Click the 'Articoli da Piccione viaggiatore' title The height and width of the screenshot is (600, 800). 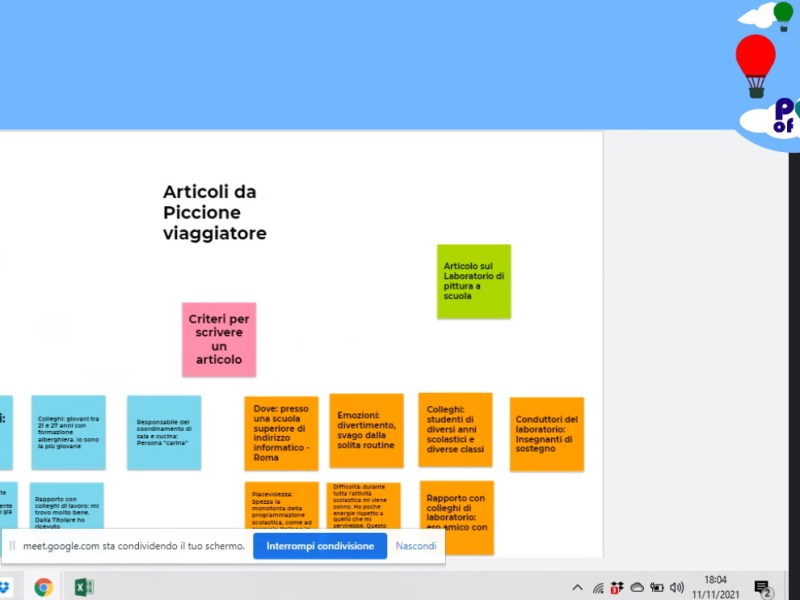215,212
